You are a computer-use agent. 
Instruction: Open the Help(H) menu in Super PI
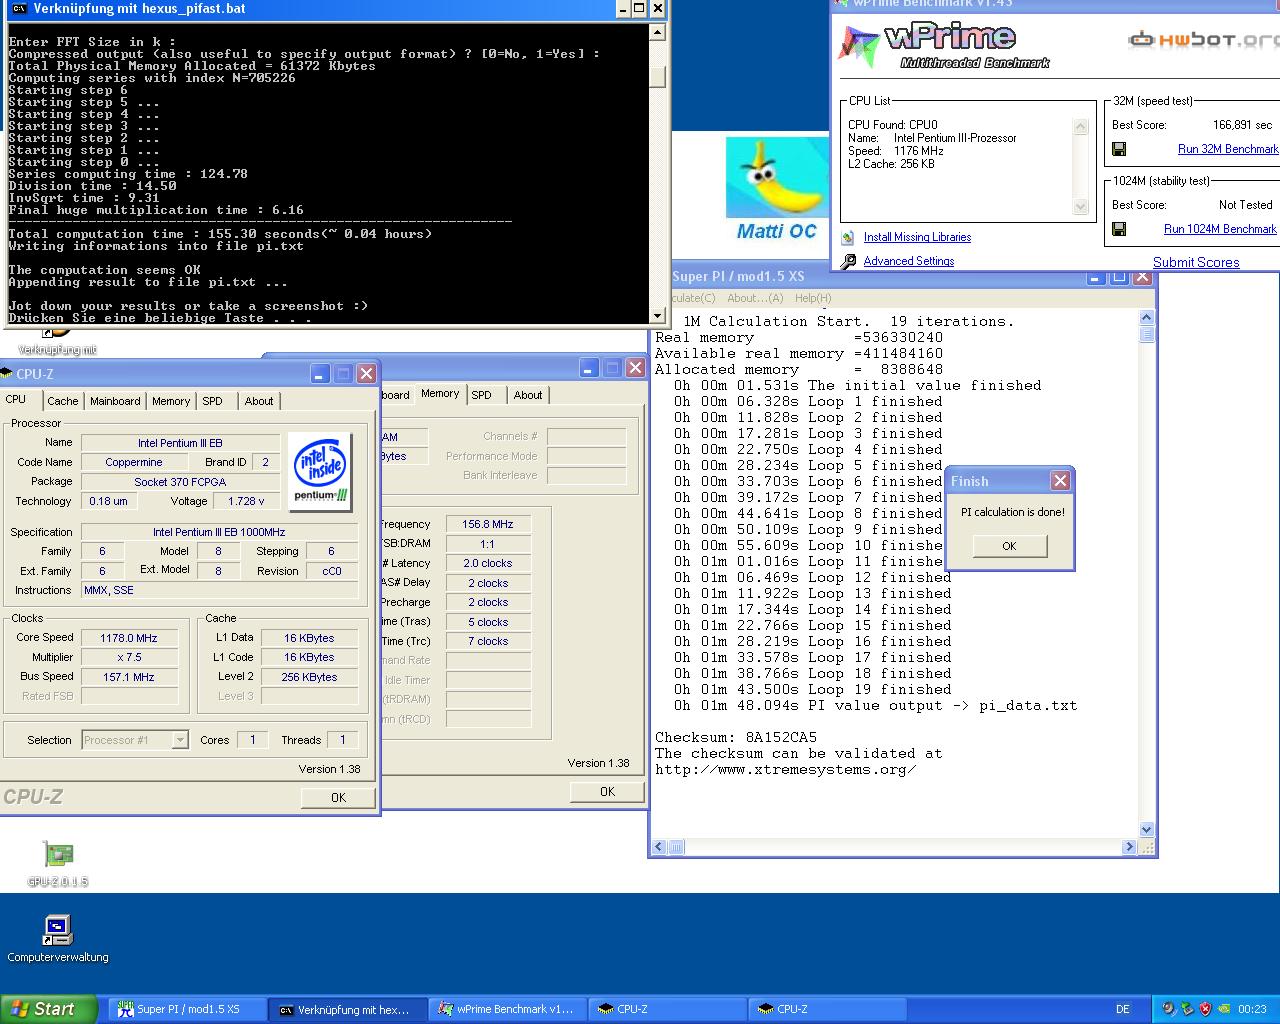(813, 298)
